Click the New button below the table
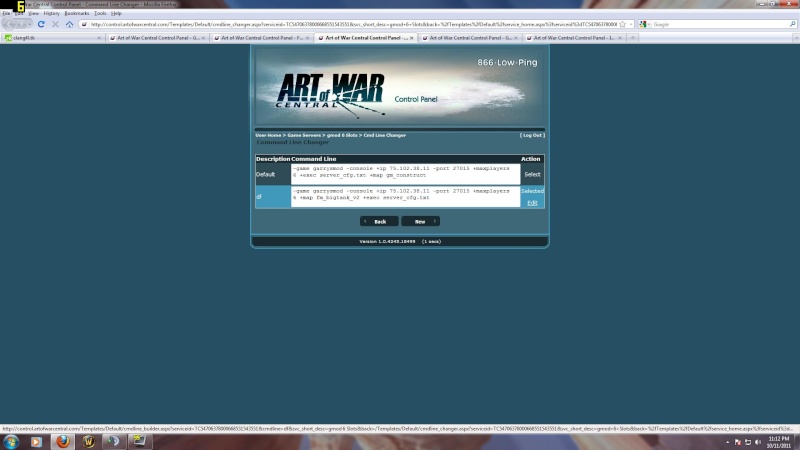Screen dimensions: 800x450 pyautogui.click(x=420, y=221)
